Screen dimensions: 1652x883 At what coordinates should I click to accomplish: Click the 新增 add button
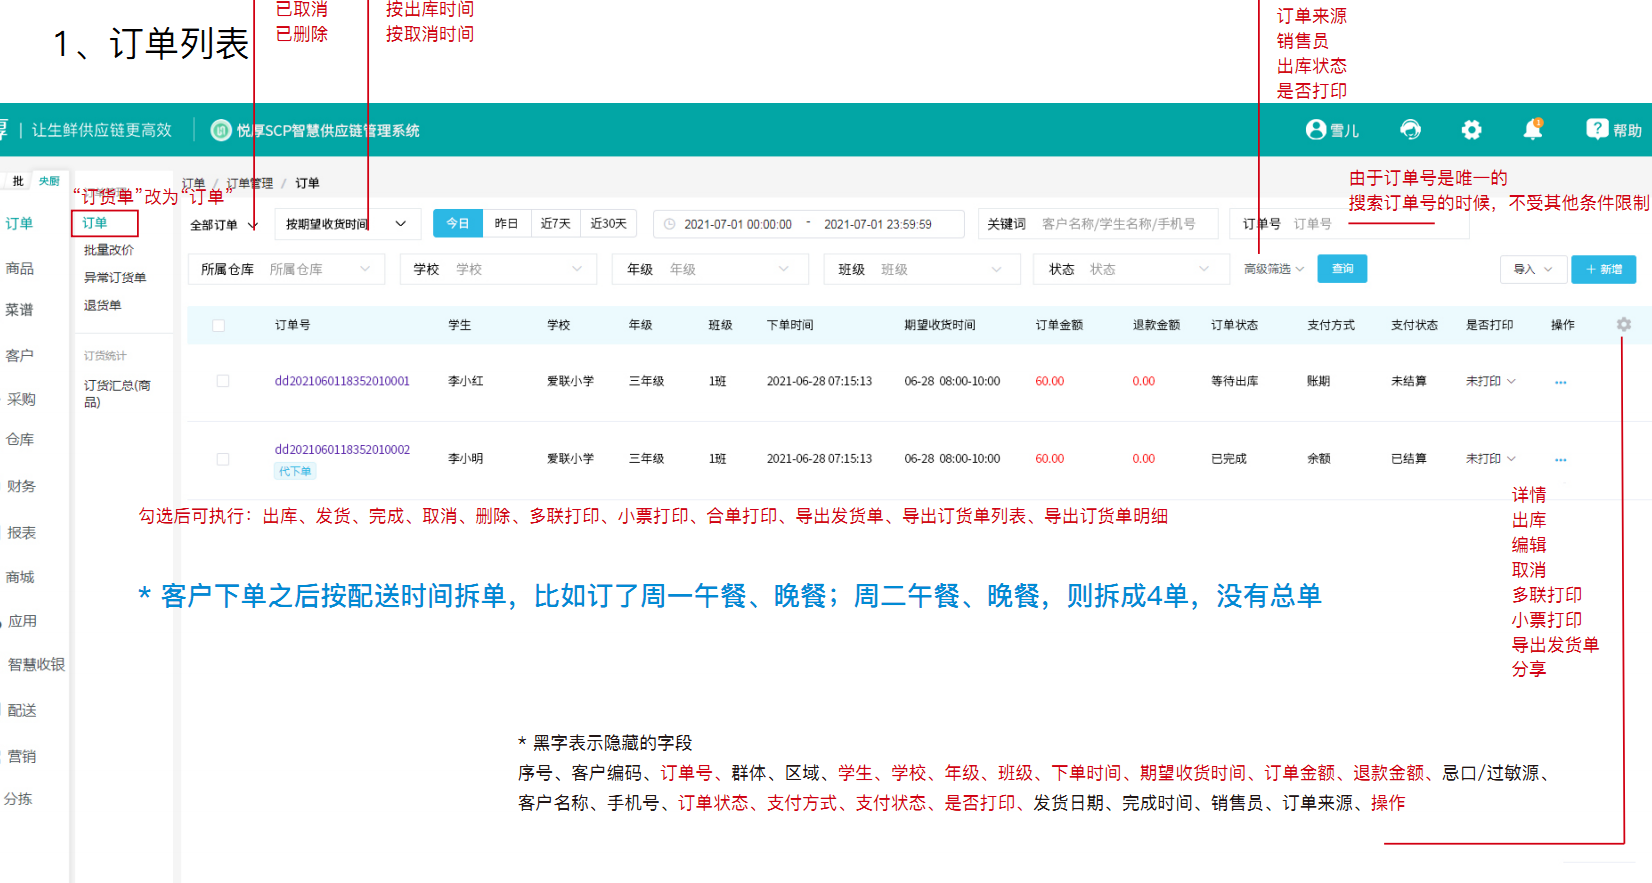[1604, 269]
